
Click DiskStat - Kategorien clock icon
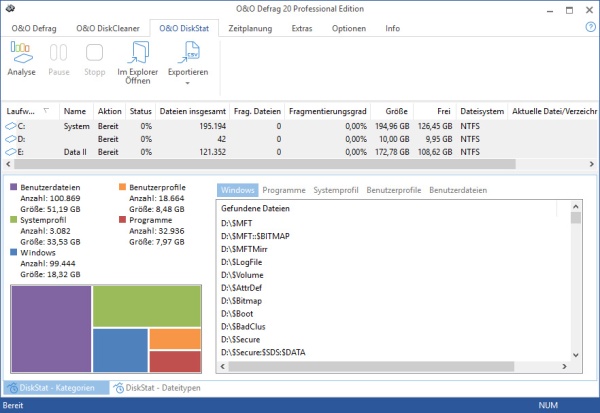13,388
